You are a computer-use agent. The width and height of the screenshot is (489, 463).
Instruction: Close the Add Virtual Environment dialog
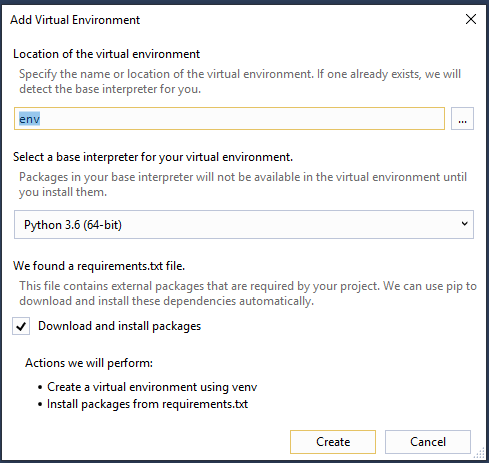pyautogui.click(x=471, y=19)
